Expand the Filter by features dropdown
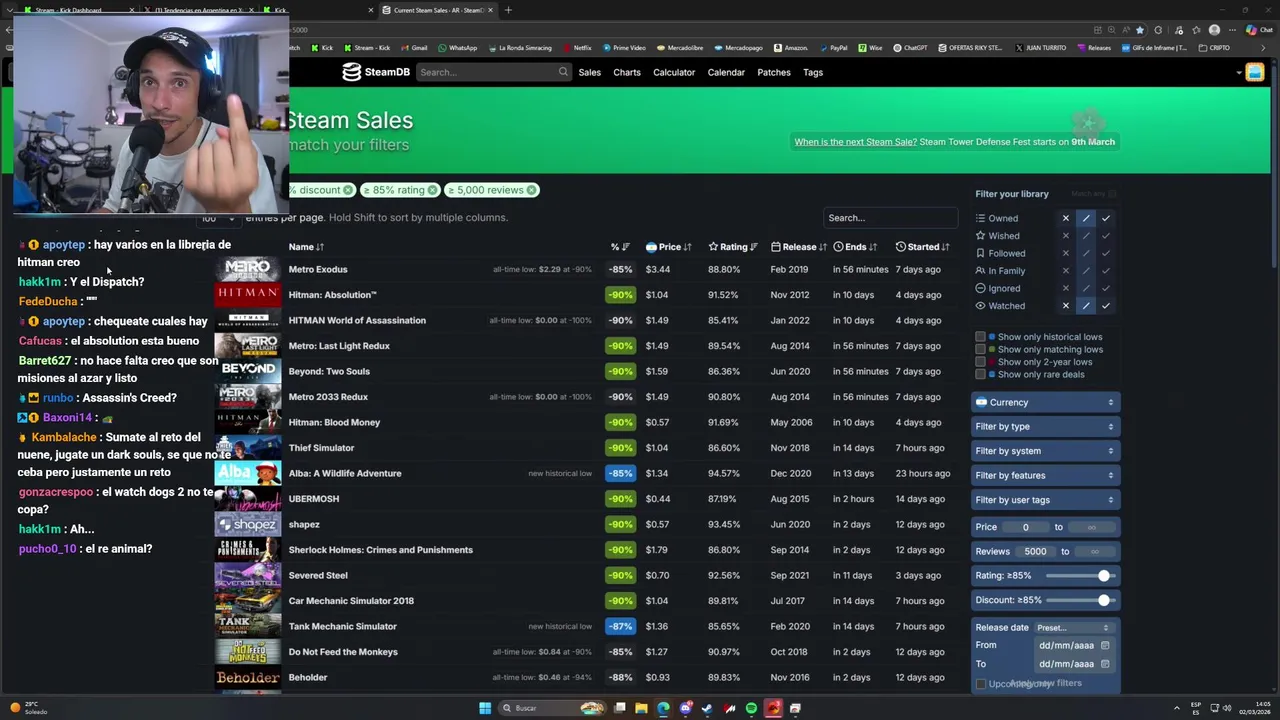The width and height of the screenshot is (1280, 720). [x=1045, y=475]
